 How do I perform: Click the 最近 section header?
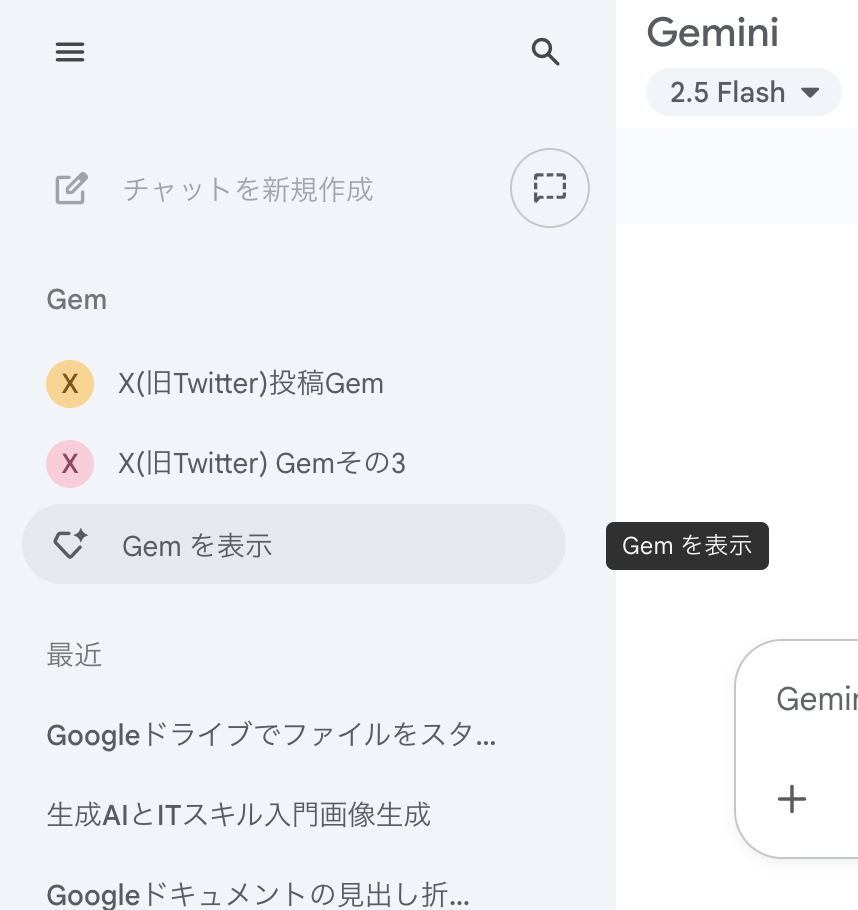coord(75,655)
